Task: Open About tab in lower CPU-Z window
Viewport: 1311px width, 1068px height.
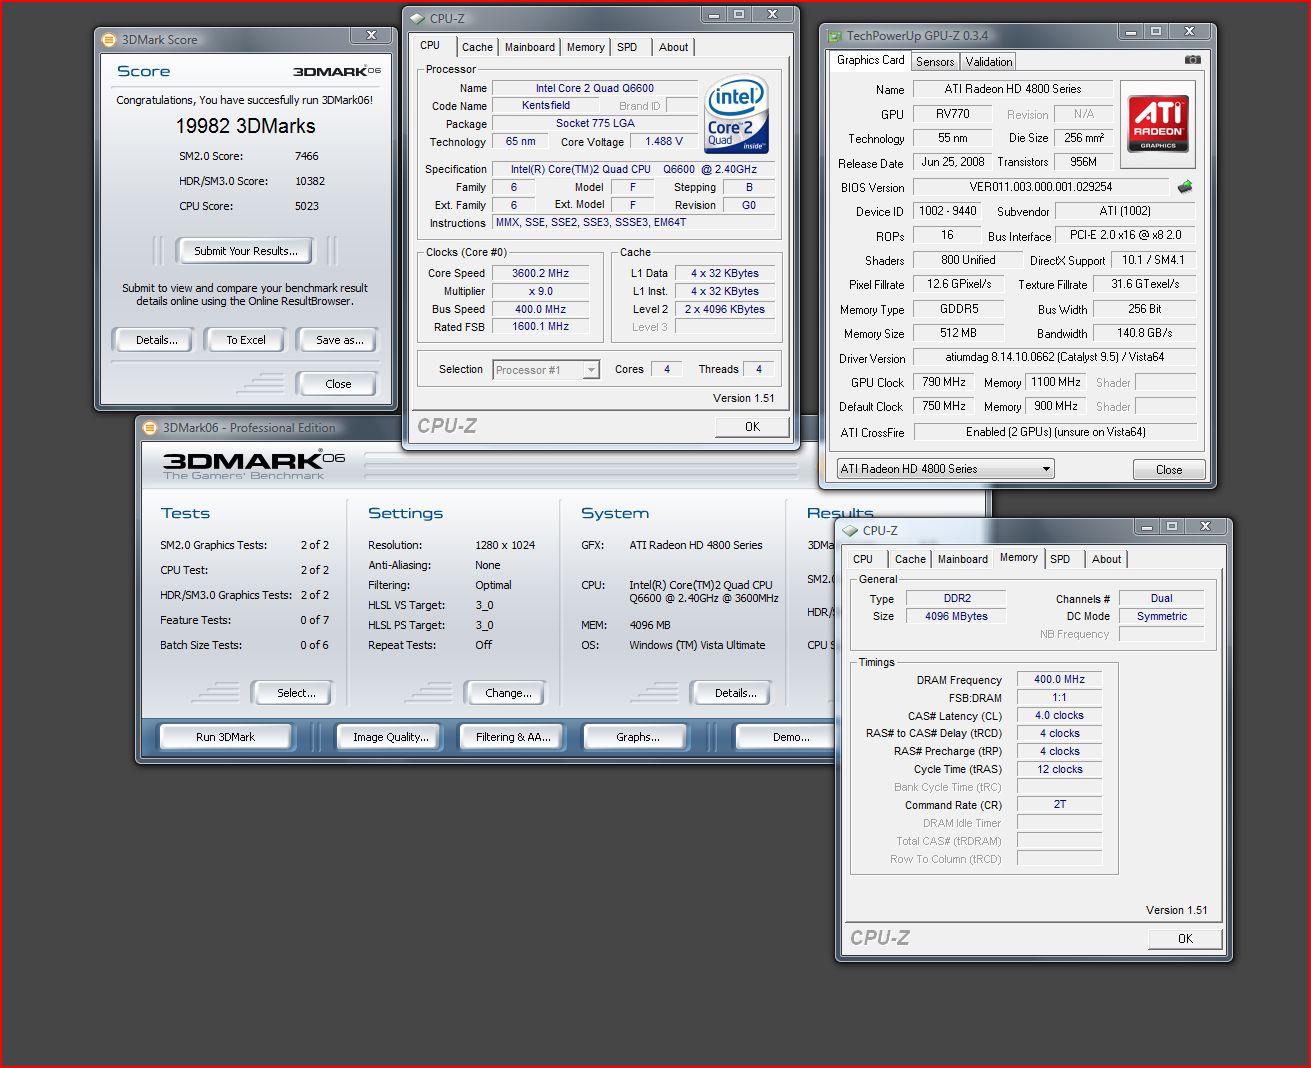Action: [1106, 559]
